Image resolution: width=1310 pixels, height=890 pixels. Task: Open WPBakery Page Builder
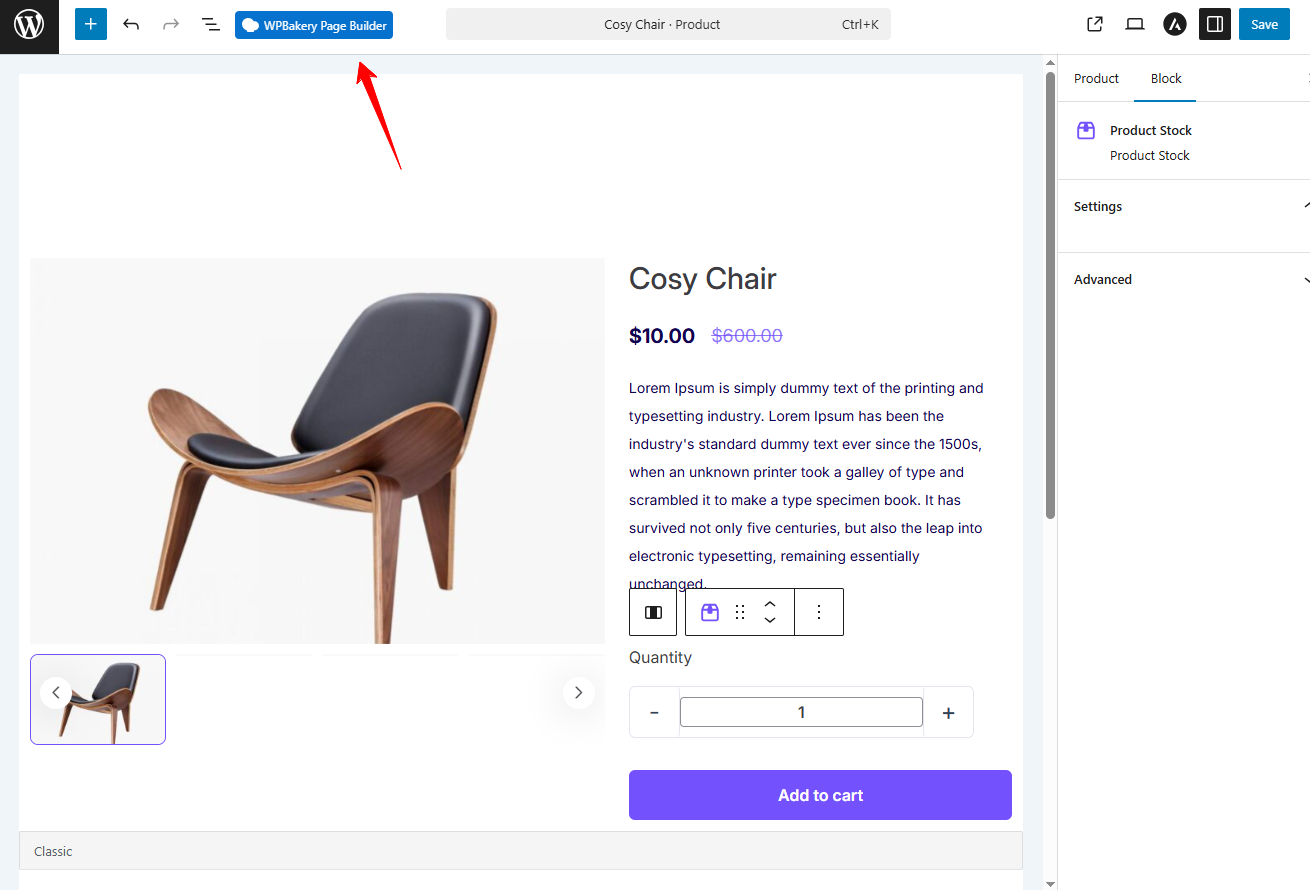point(314,25)
